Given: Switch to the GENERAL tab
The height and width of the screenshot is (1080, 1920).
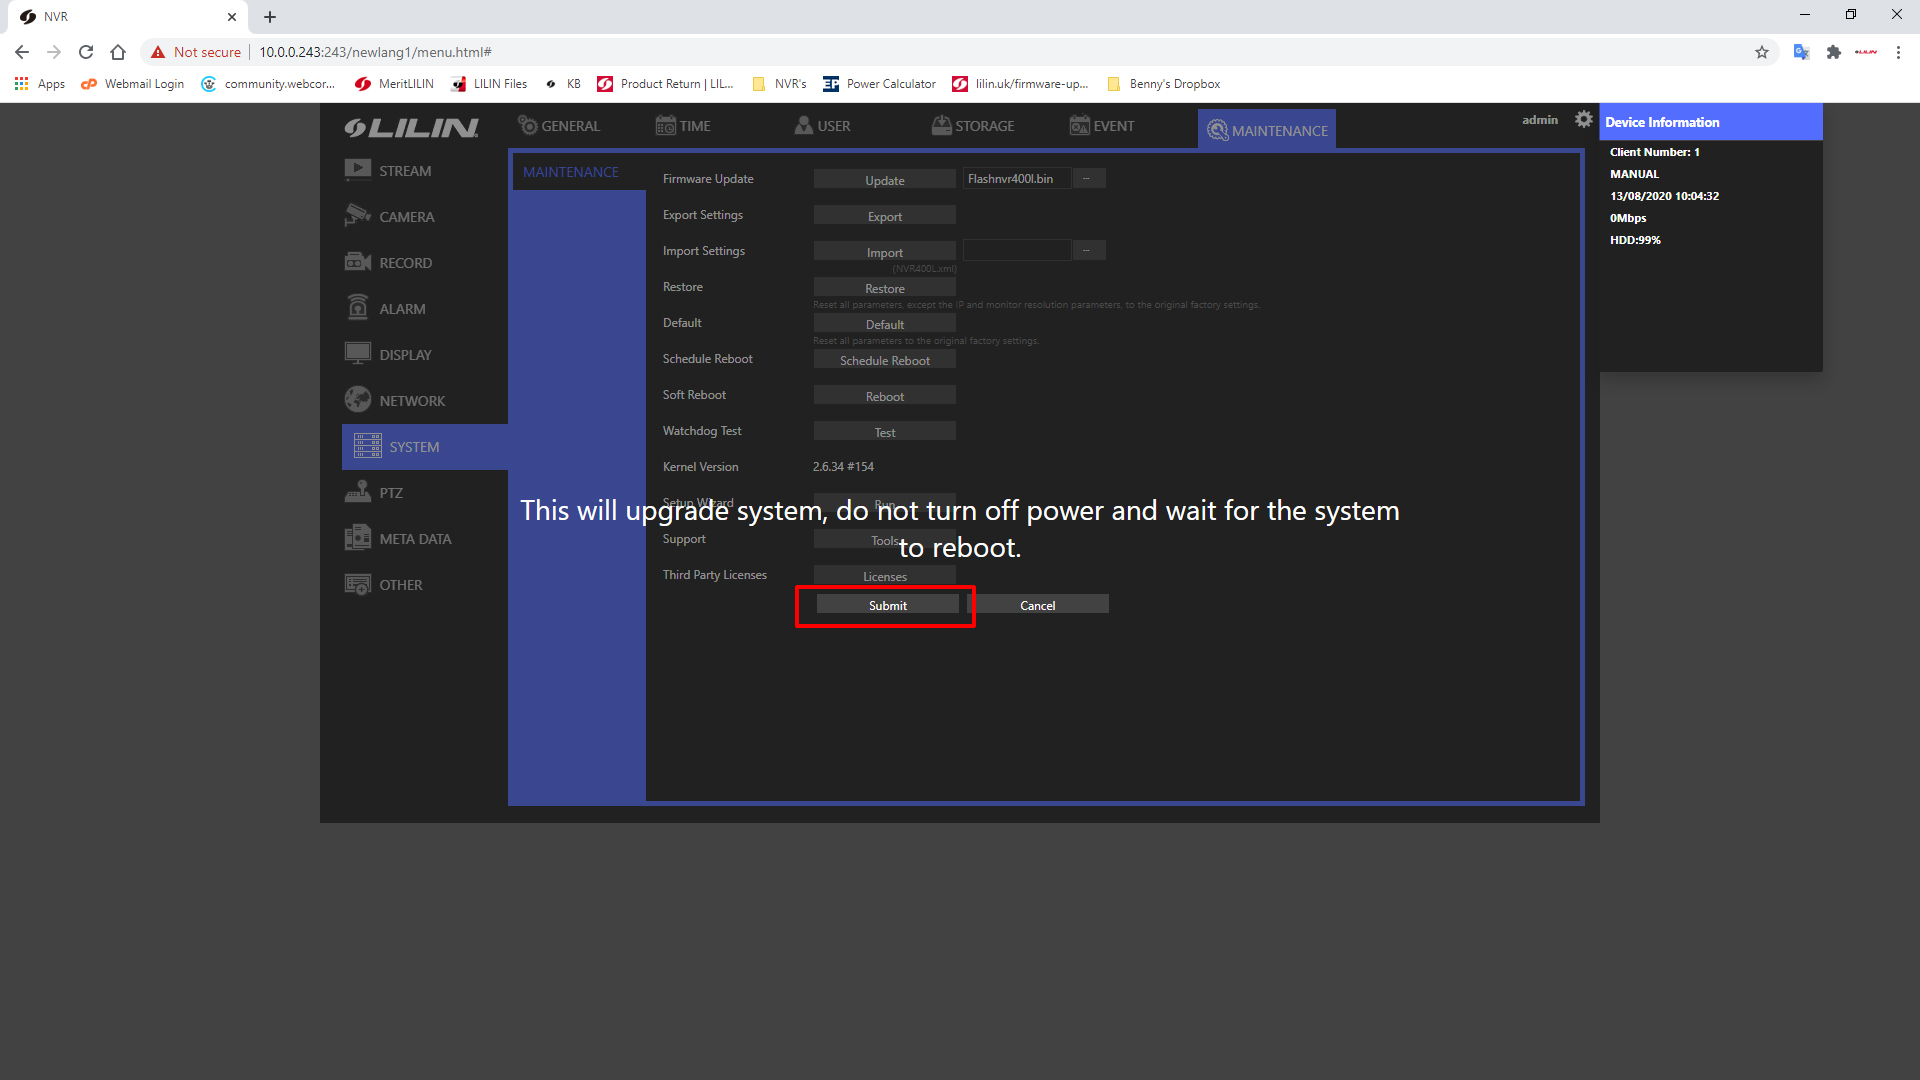Looking at the screenshot, I should click(x=559, y=126).
